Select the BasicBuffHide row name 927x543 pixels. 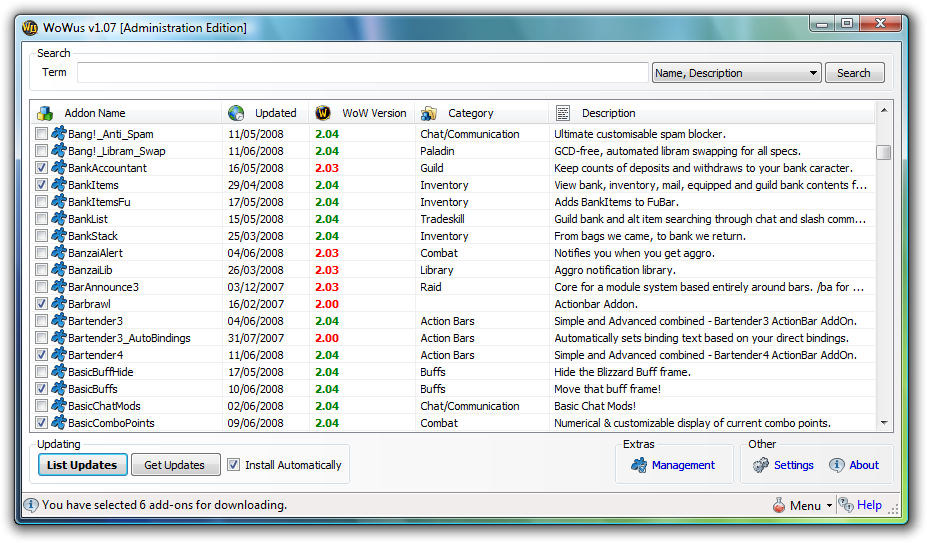[101, 372]
